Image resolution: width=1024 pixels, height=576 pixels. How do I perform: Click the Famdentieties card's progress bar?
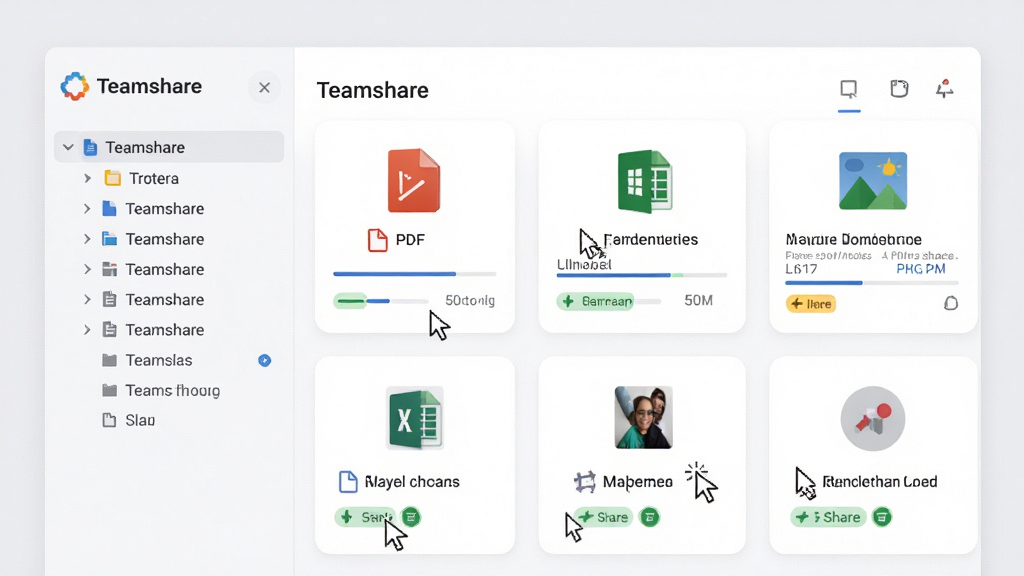tap(641, 275)
